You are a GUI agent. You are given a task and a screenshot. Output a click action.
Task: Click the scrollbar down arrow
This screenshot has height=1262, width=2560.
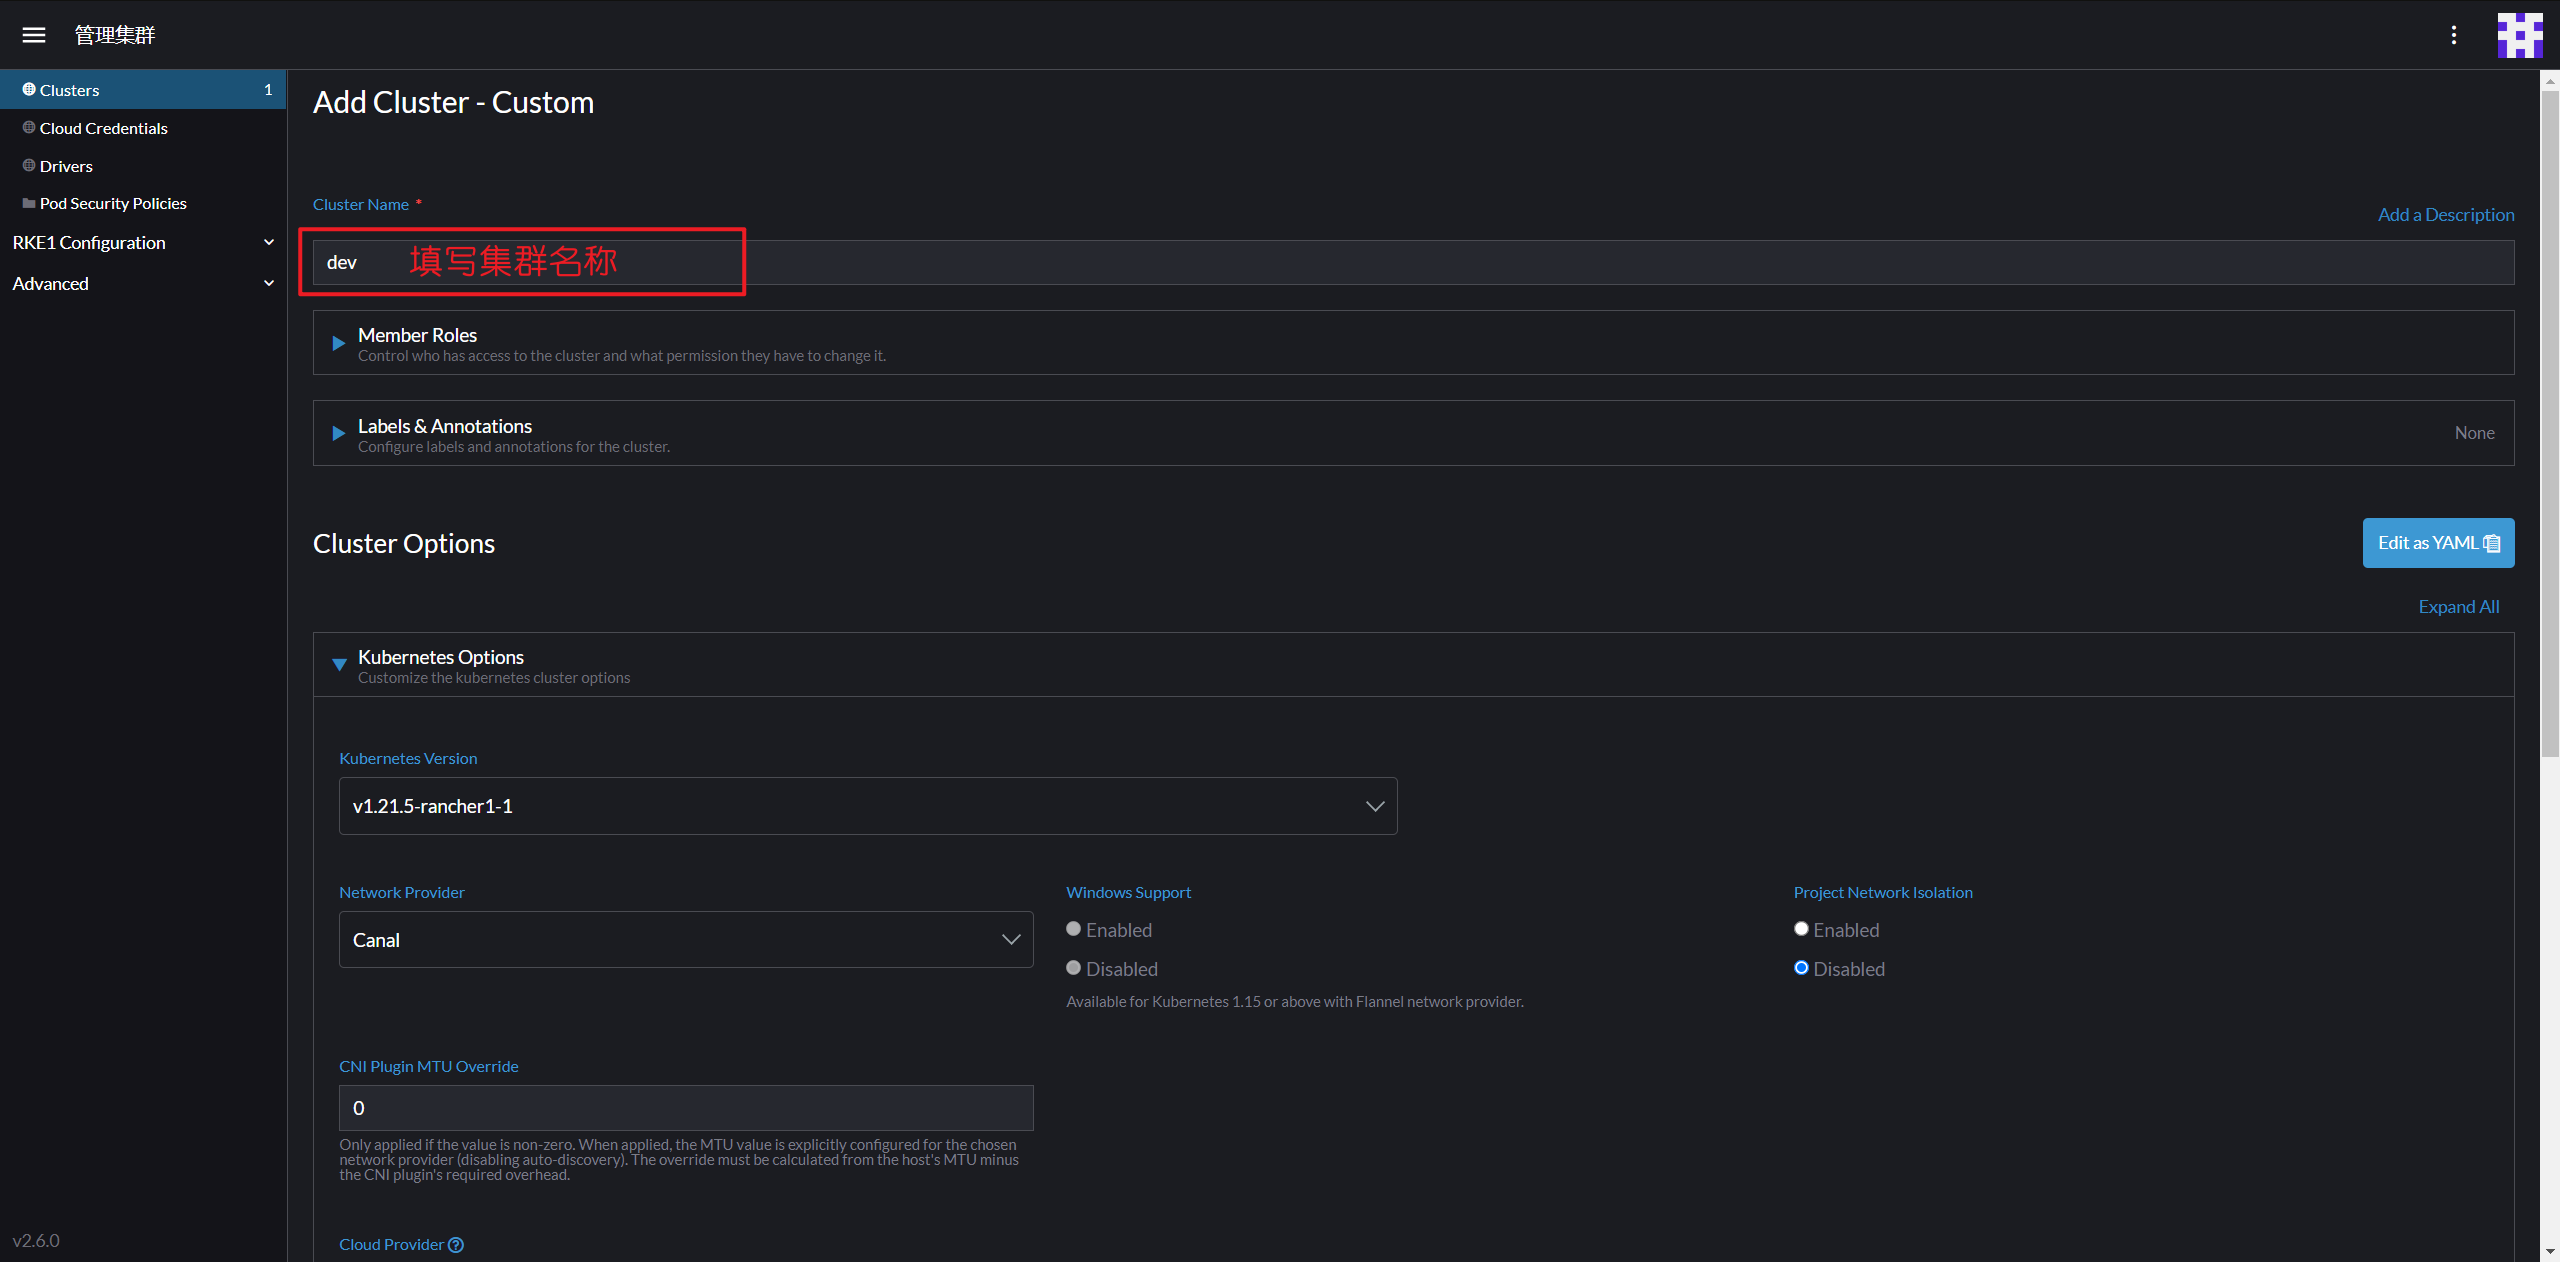coord(2550,1251)
